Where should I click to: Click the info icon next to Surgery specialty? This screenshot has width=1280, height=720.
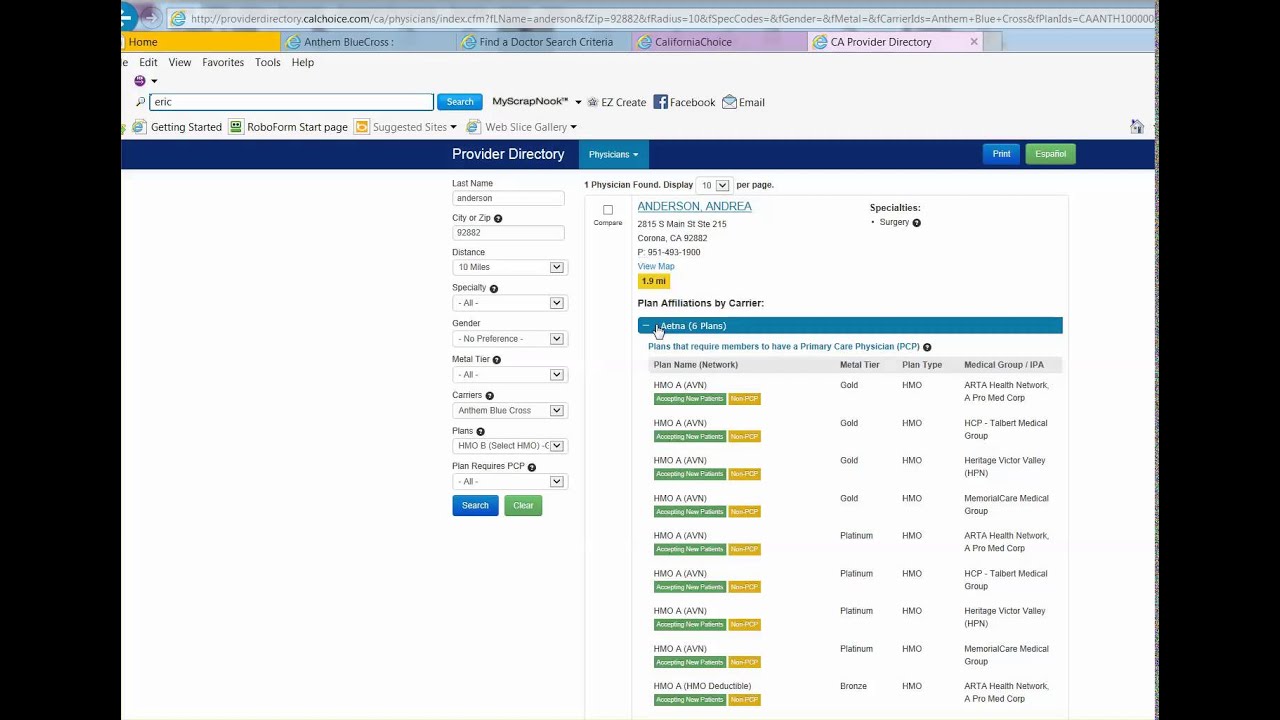pyautogui.click(x=916, y=223)
